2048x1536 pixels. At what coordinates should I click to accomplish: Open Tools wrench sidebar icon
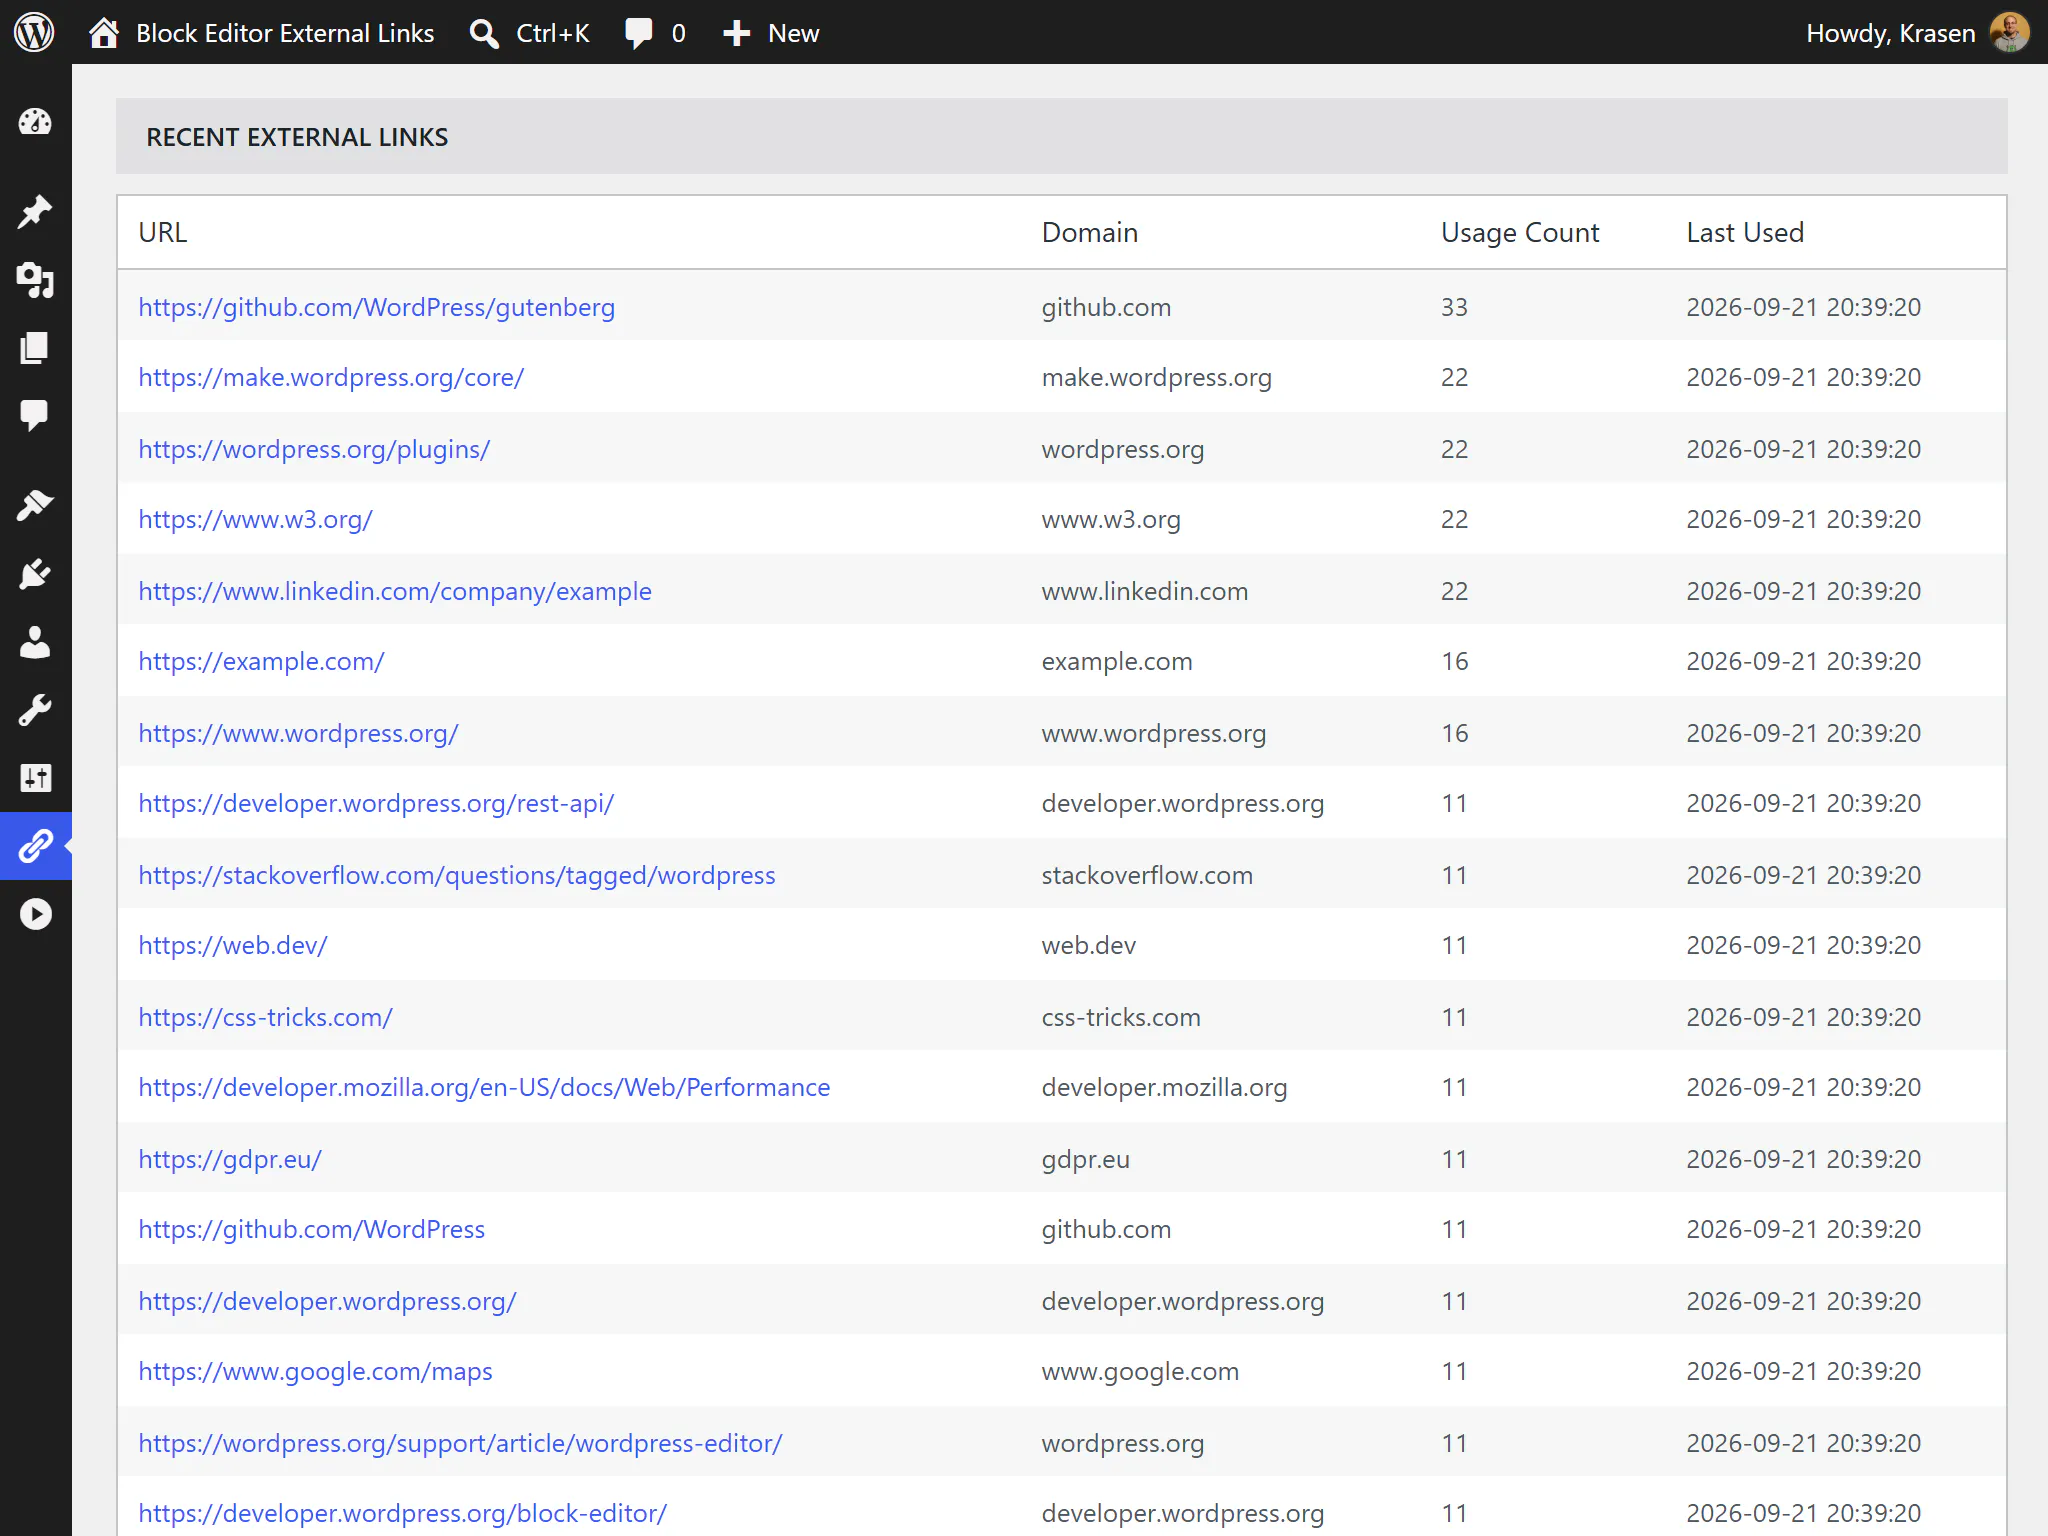pyautogui.click(x=35, y=710)
